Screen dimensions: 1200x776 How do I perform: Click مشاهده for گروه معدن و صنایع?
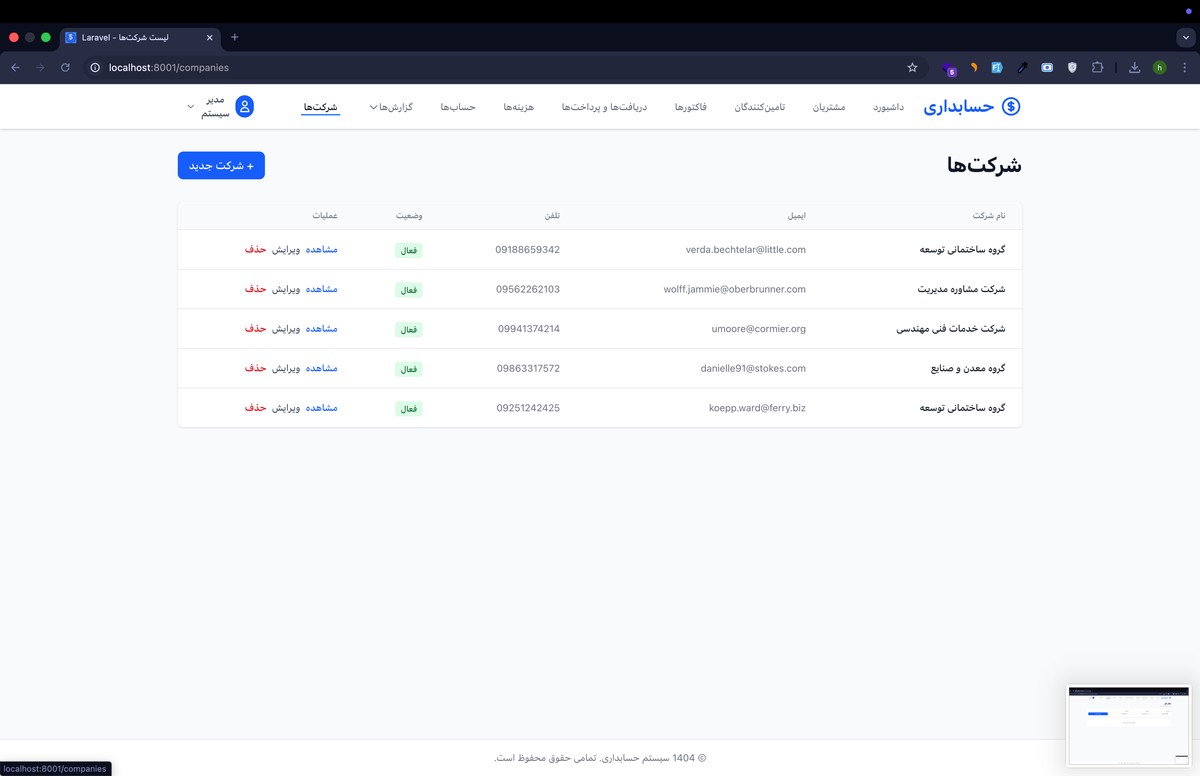point(321,368)
